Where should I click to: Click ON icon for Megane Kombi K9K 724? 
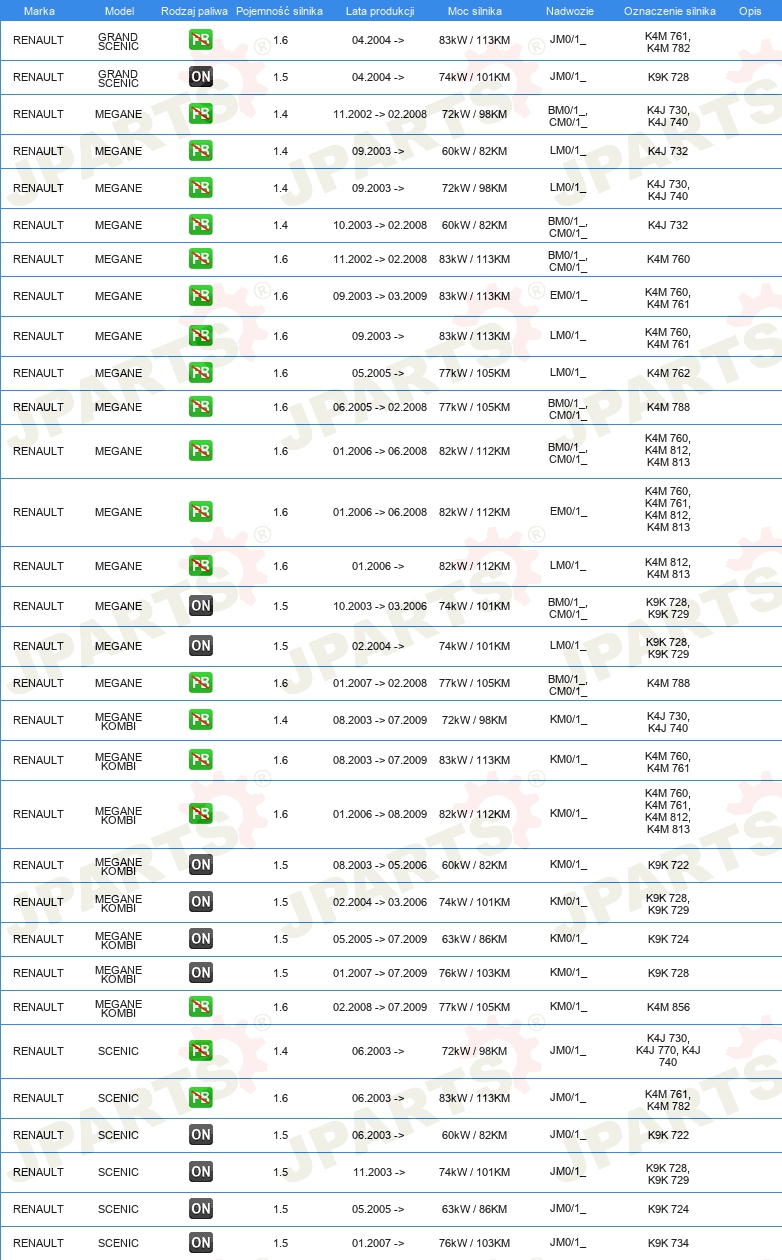[x=200, y=939]
